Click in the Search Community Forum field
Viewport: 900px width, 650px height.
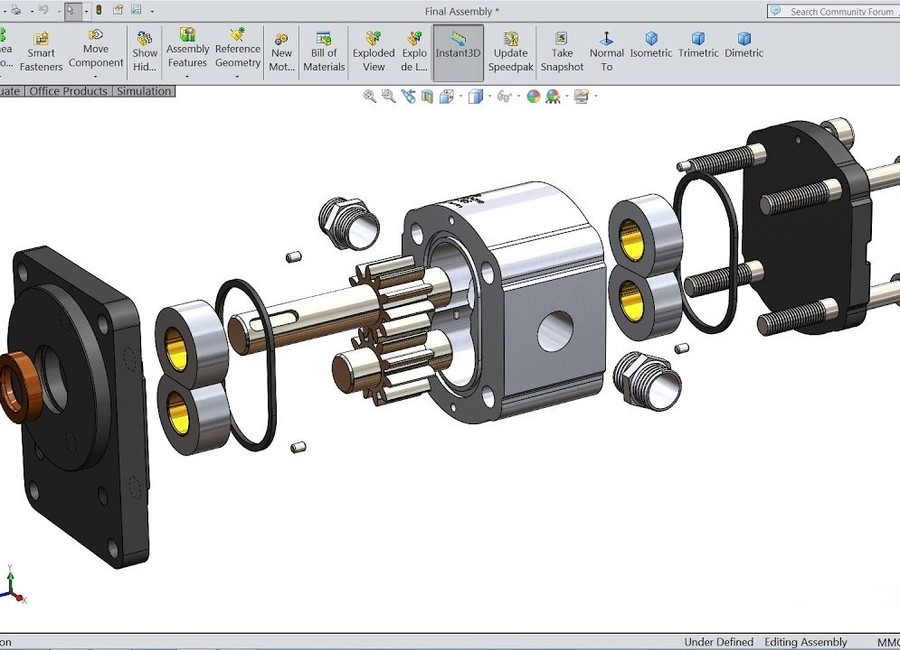click(x=833, y=11)
